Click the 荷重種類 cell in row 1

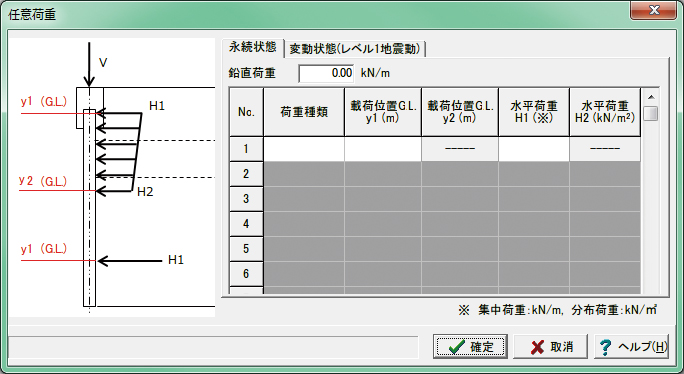click(x=304, y=149)
